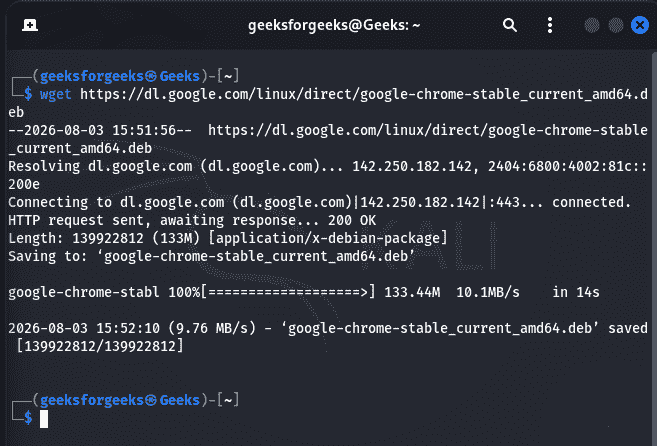
Task: Click the Length 139922812 (133M) line
Action: 228,239
